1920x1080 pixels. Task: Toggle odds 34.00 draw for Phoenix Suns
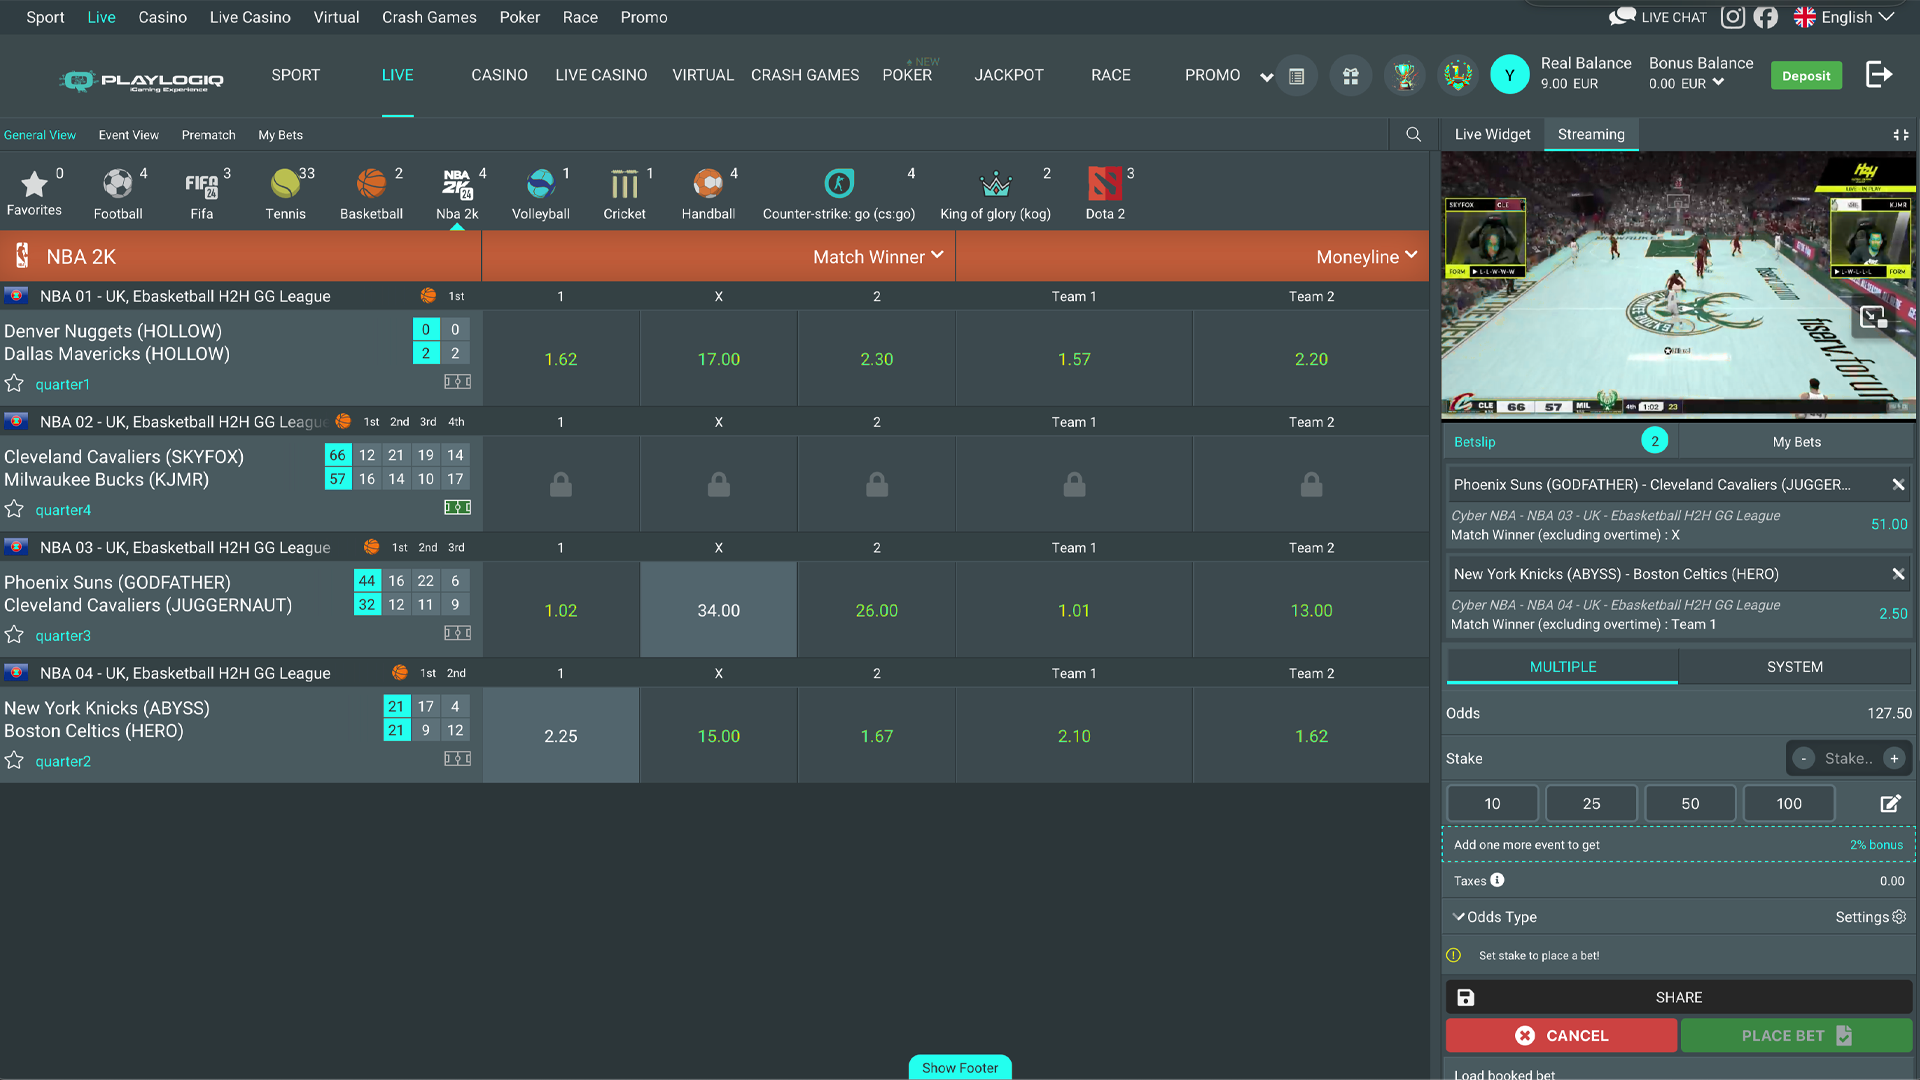coord(719,610)
